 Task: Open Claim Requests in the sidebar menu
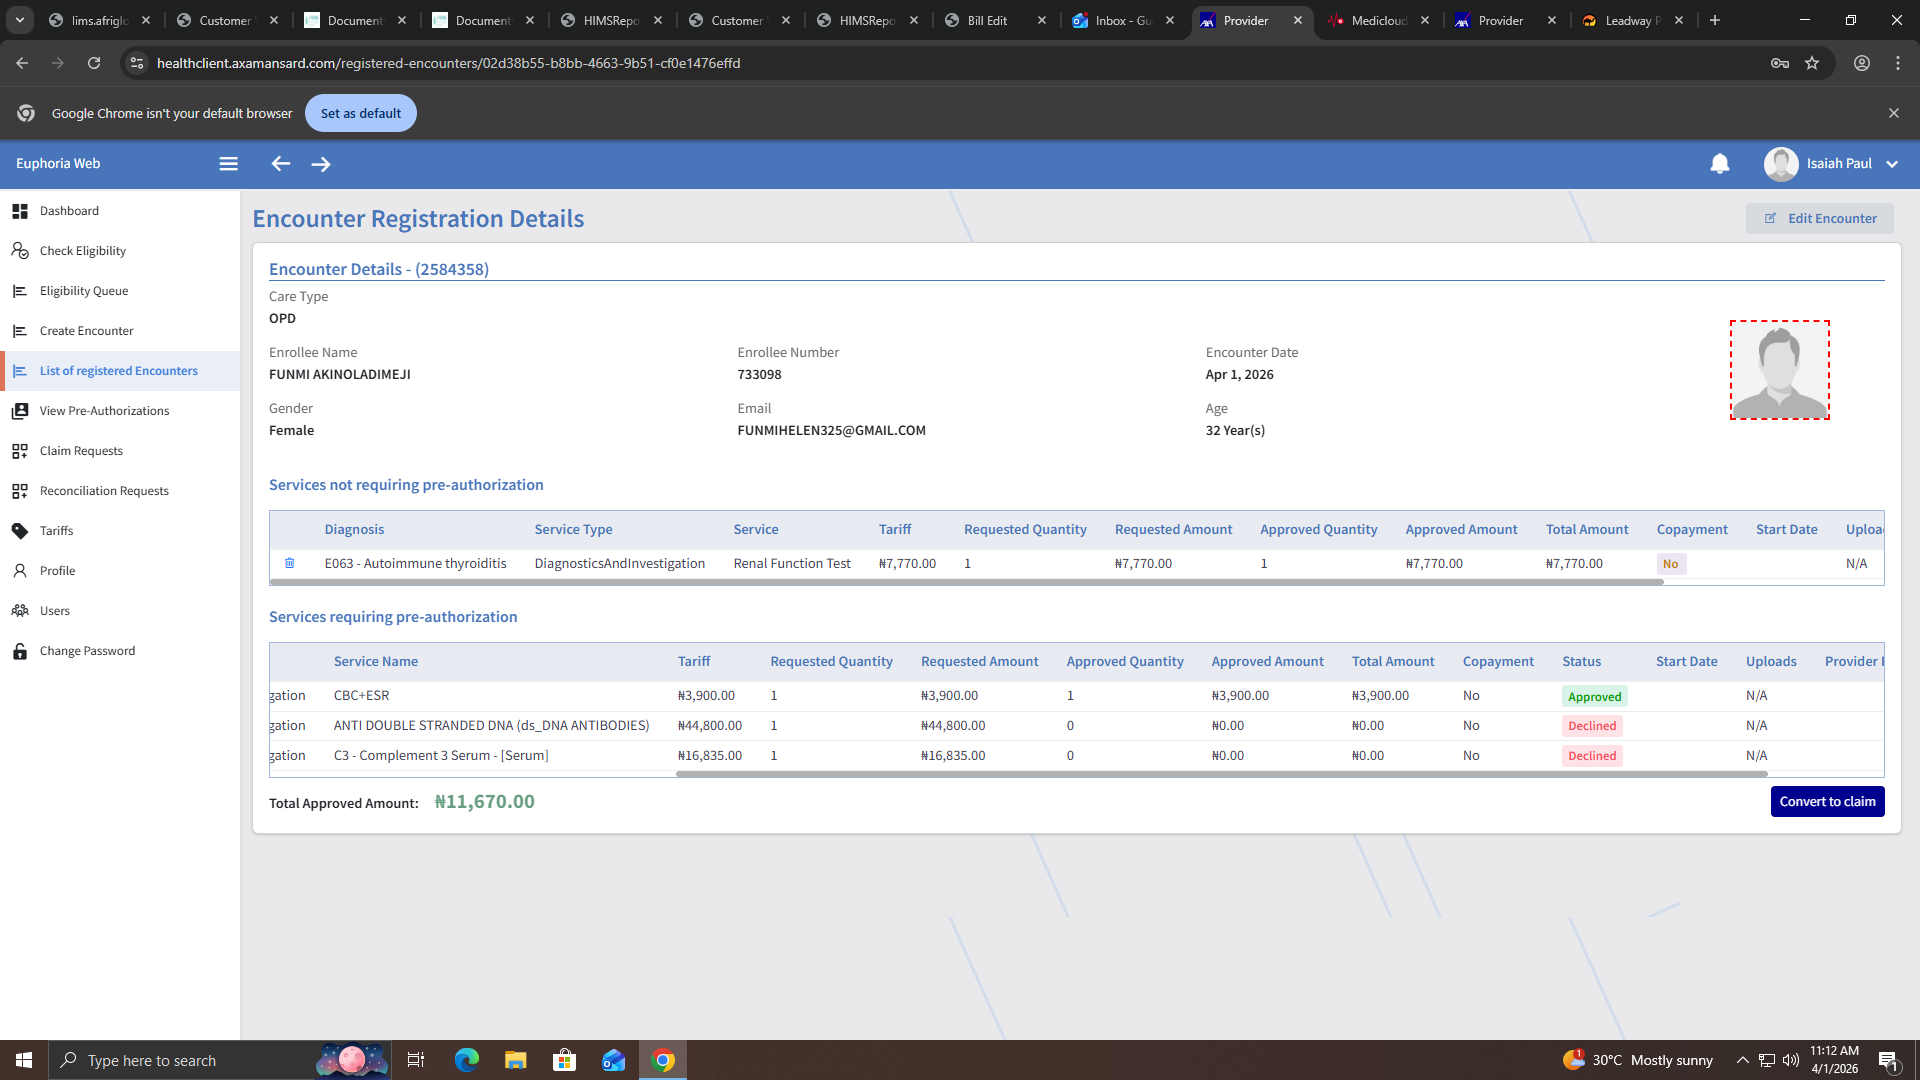tap(81, 451)
